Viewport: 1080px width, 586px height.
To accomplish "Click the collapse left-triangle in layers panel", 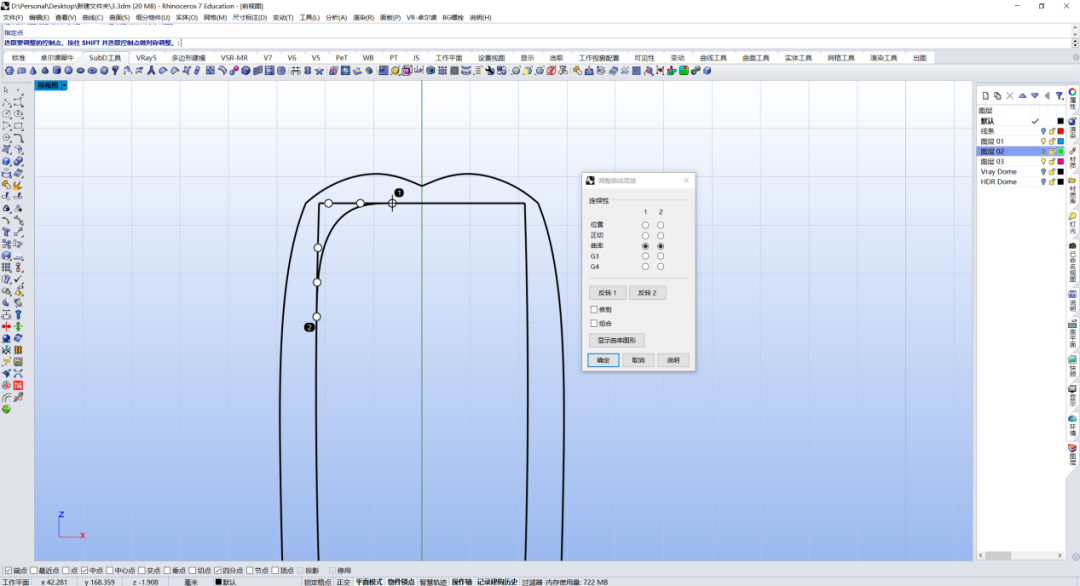I will click(1047, 96).
